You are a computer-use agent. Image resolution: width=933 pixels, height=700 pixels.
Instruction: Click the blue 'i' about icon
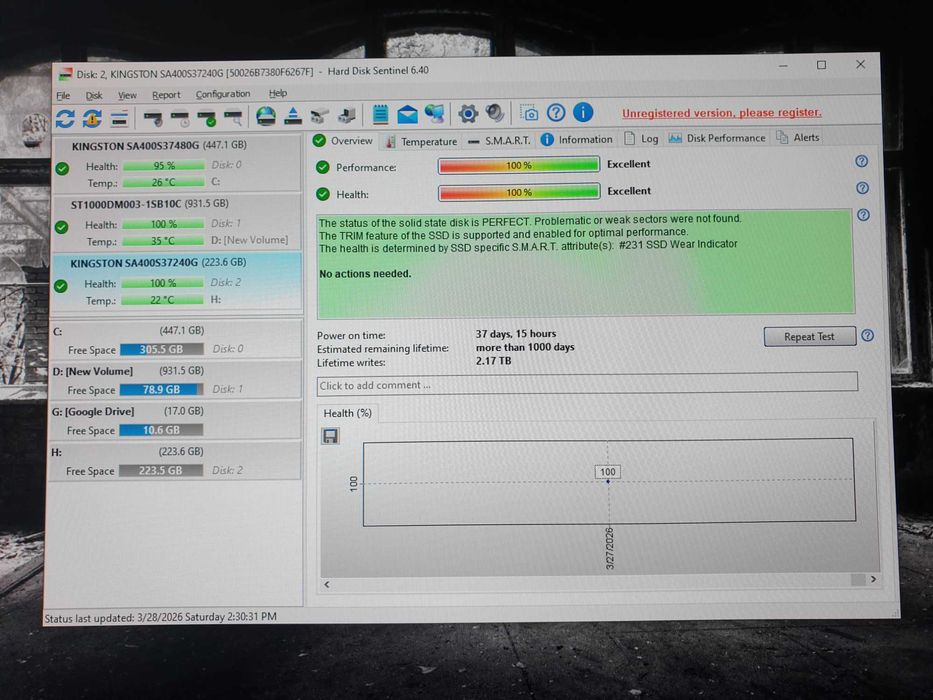click(x=583, y=111)
